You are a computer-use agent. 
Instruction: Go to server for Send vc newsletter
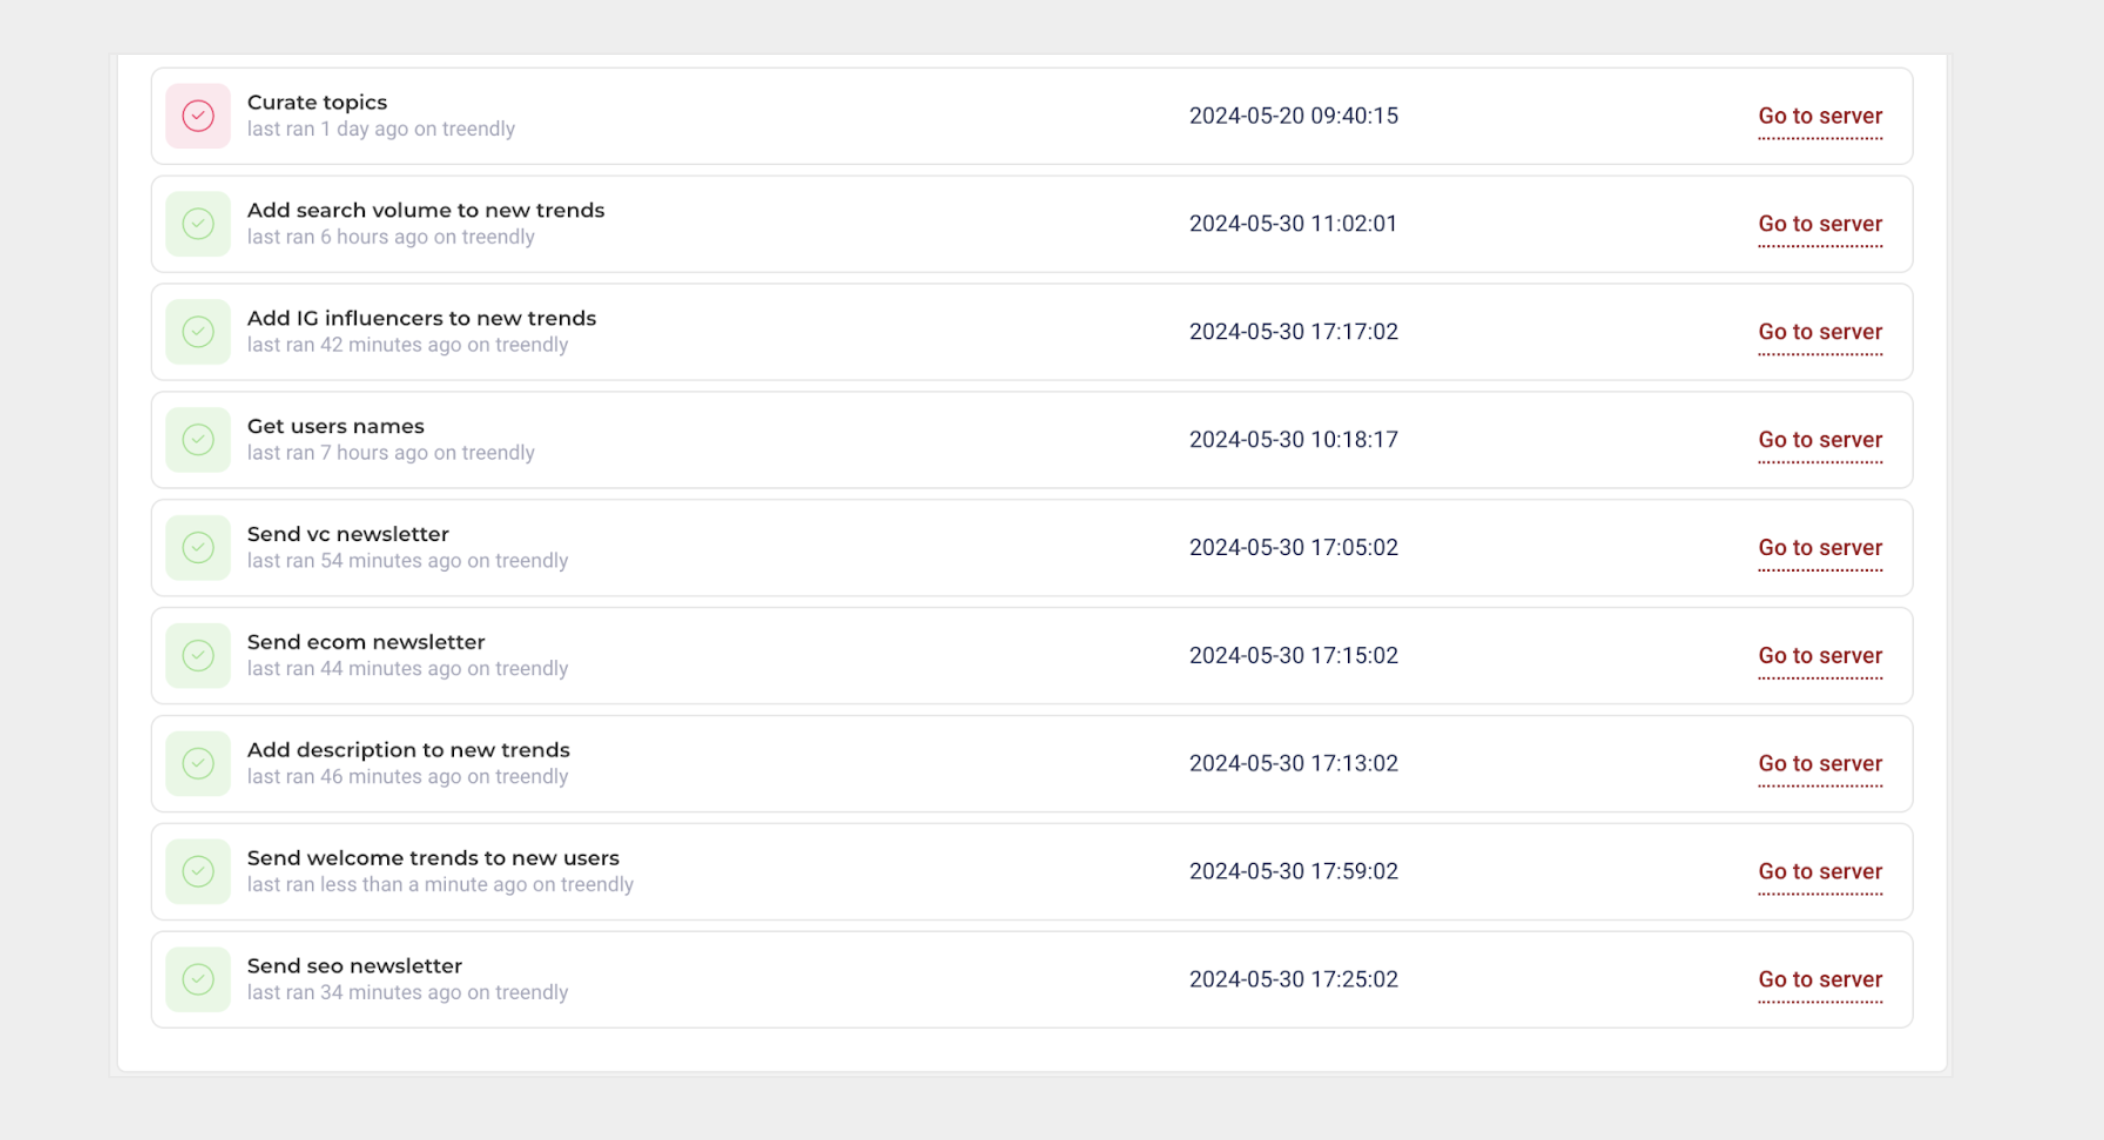click(1820, 548)
